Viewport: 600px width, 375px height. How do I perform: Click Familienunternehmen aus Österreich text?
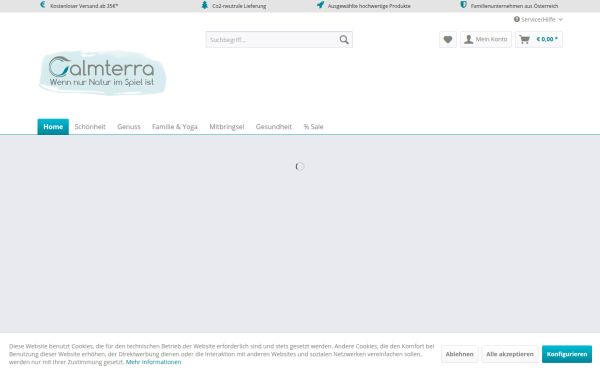pos(514,6)
